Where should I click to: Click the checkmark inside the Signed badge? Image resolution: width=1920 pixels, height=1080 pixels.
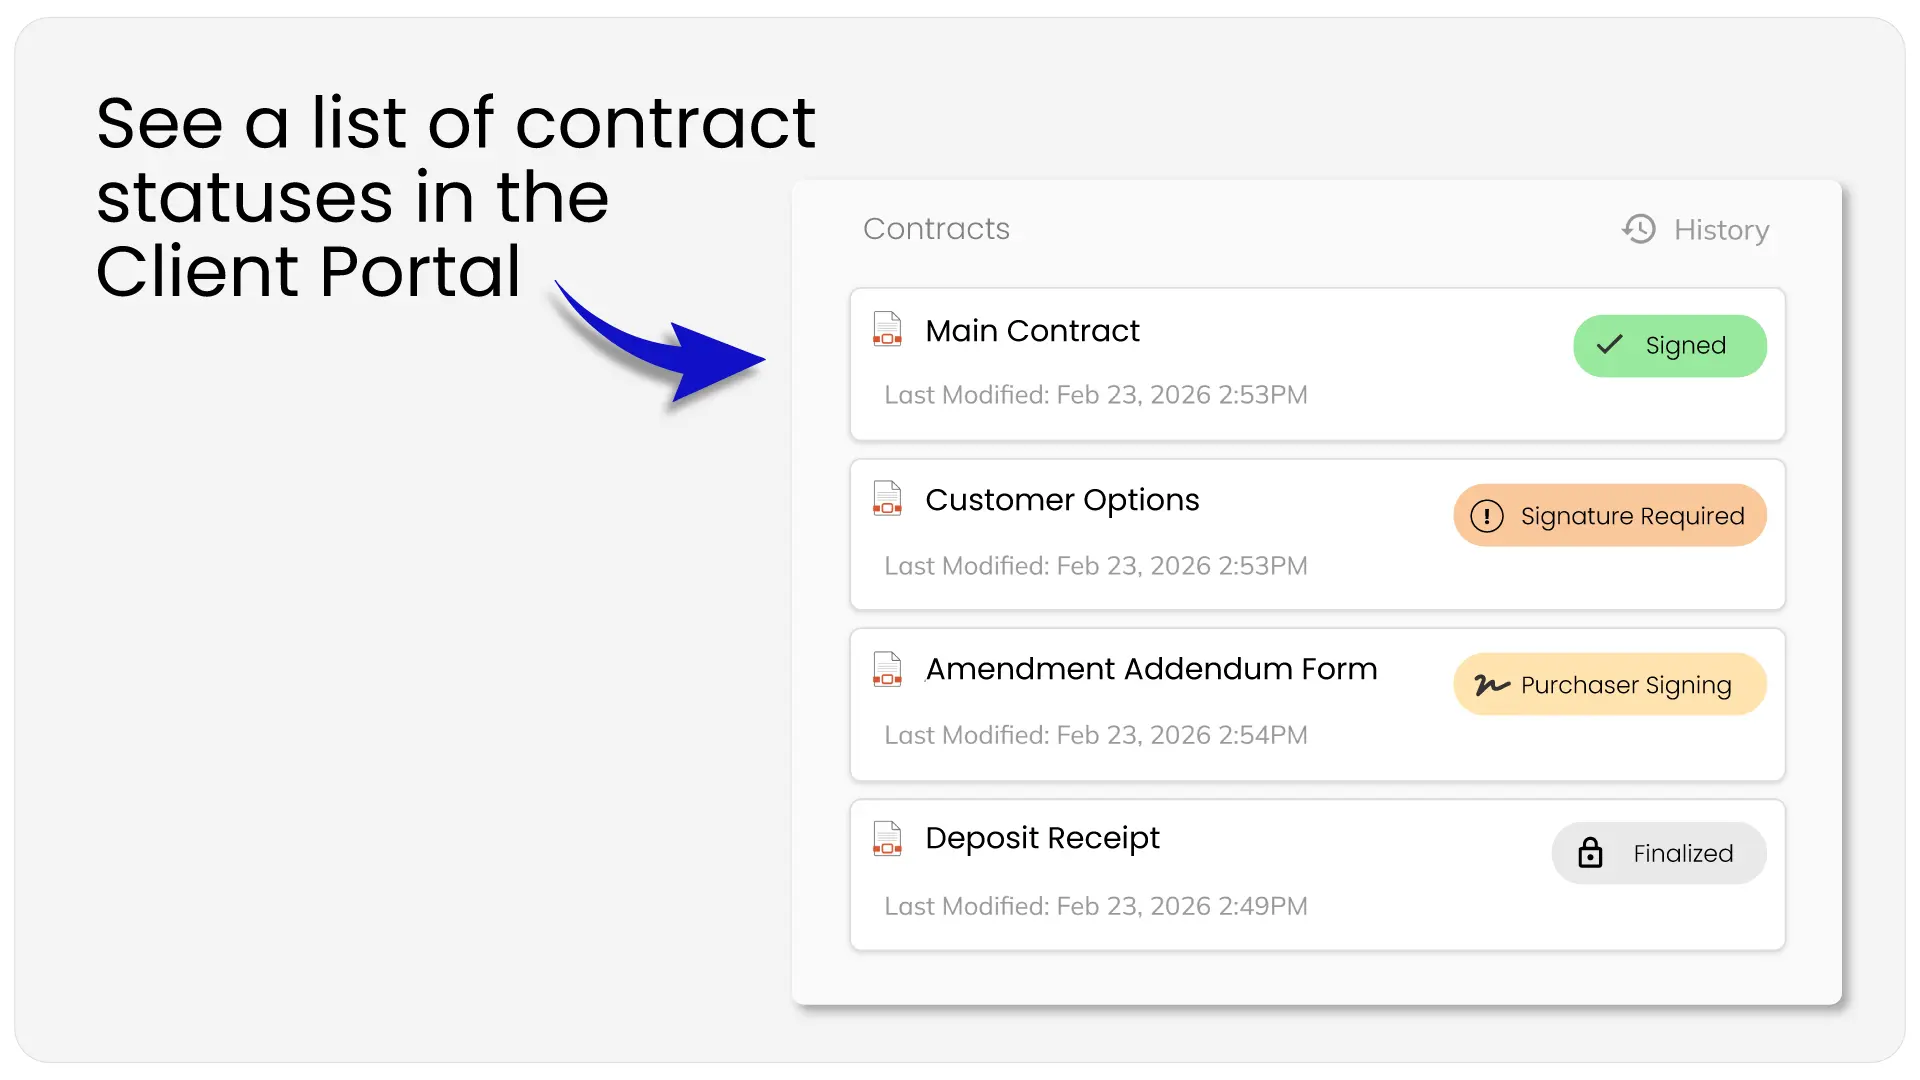1609,345
